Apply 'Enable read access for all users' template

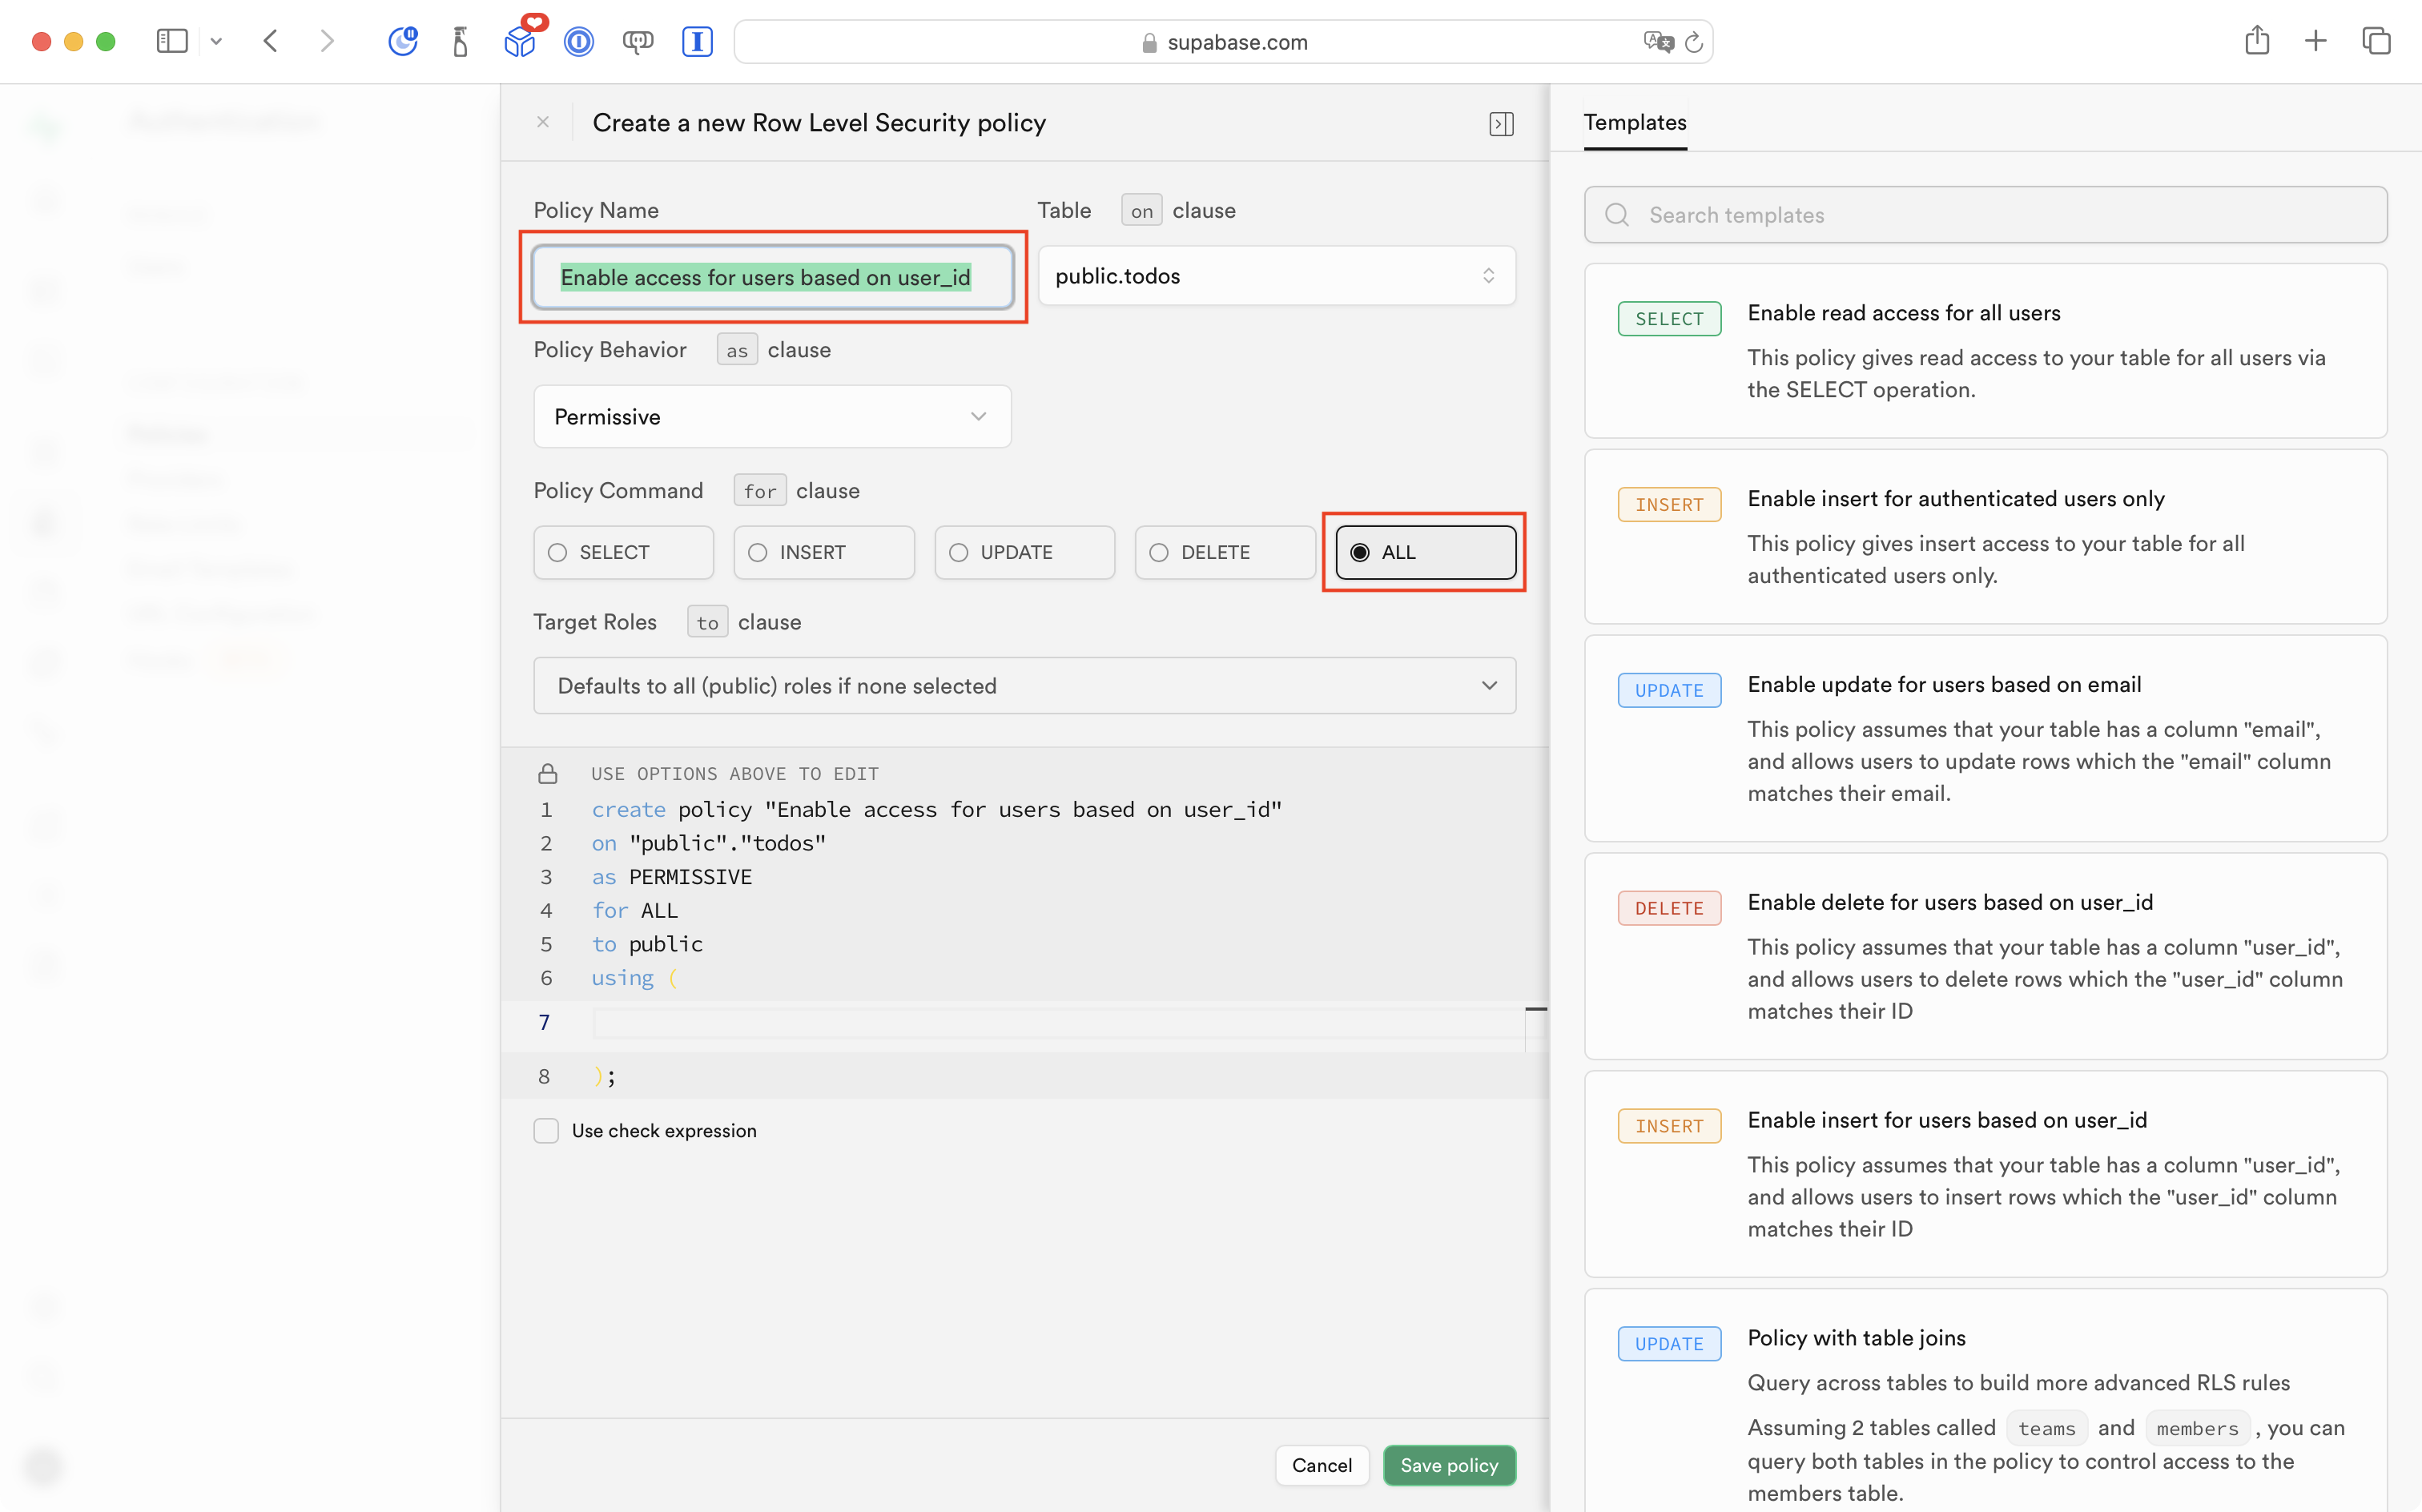click(1985, 350)
